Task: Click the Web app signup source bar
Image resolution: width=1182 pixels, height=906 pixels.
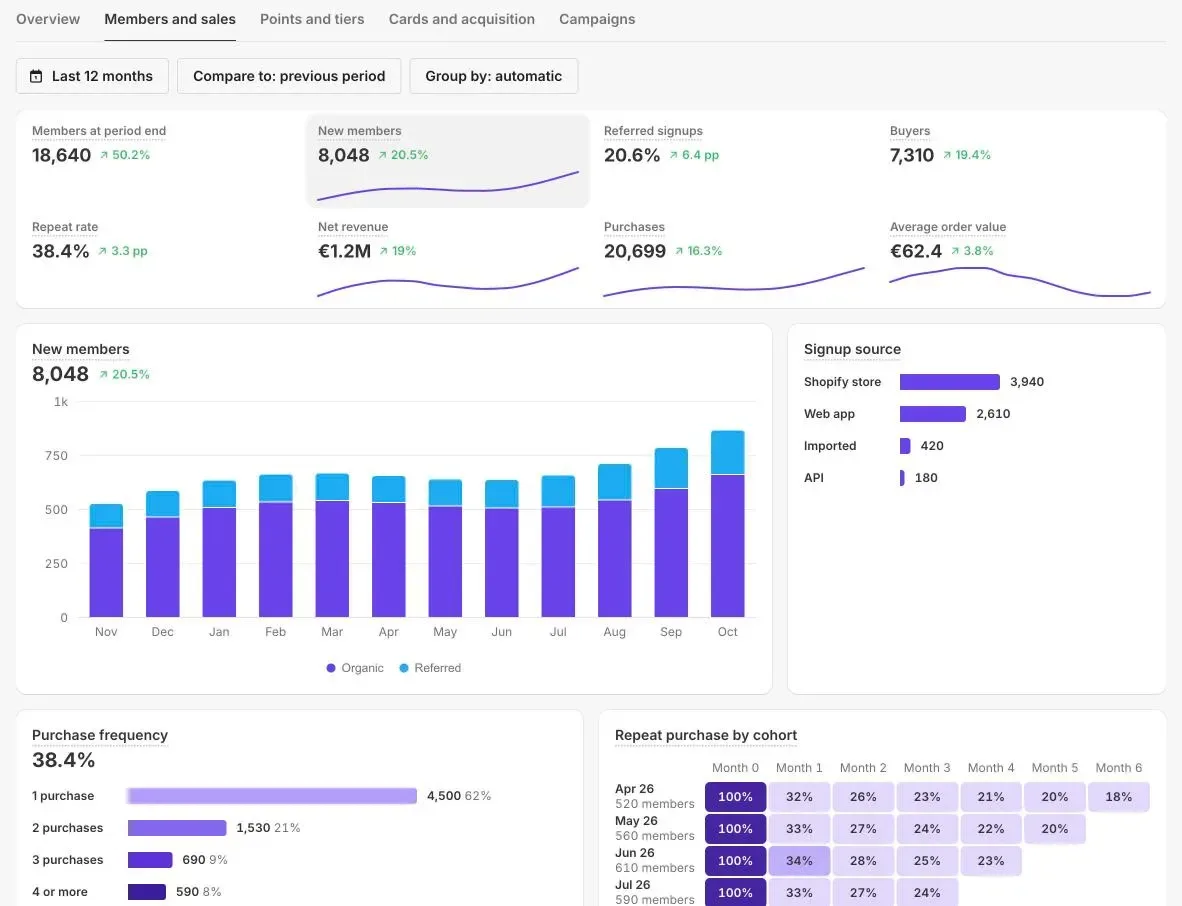Action: point(932,414)
